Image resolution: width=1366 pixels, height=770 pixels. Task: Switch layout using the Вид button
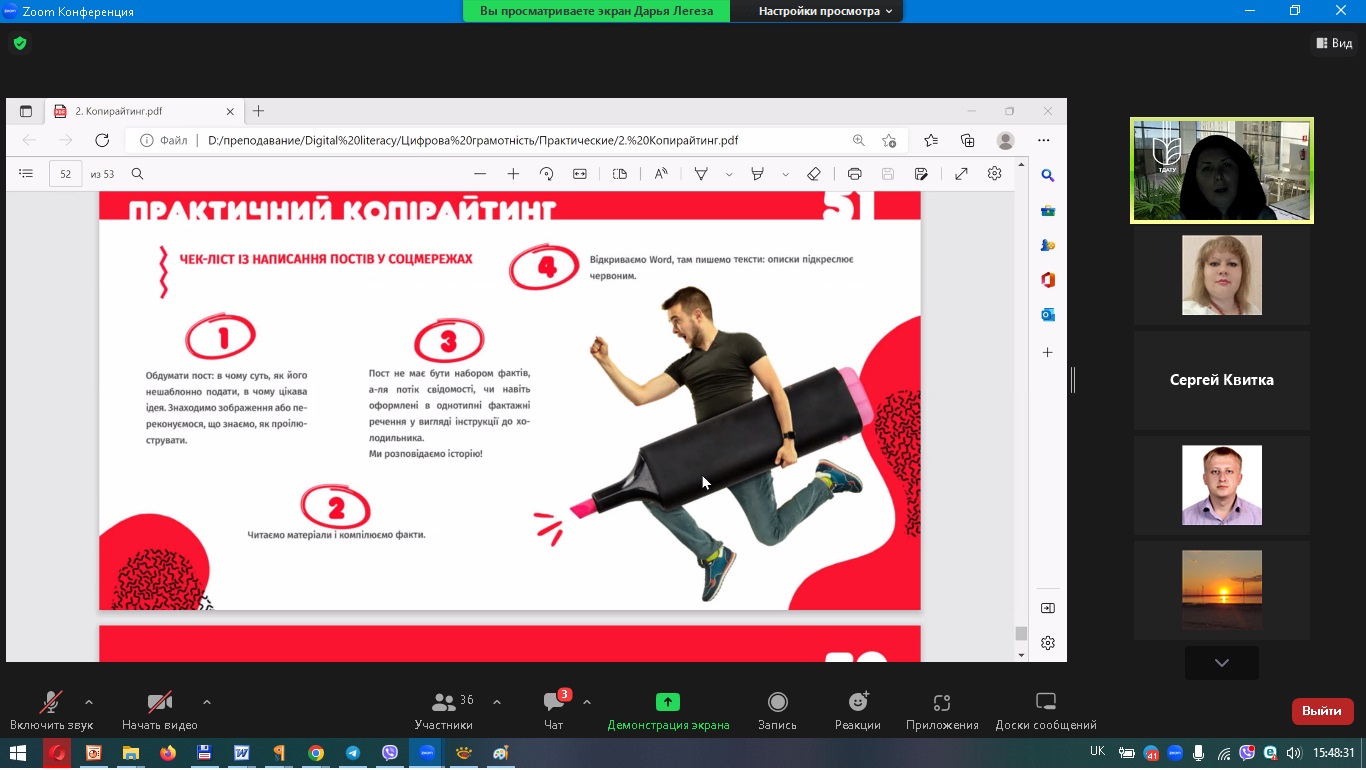tap(1333, 43)
